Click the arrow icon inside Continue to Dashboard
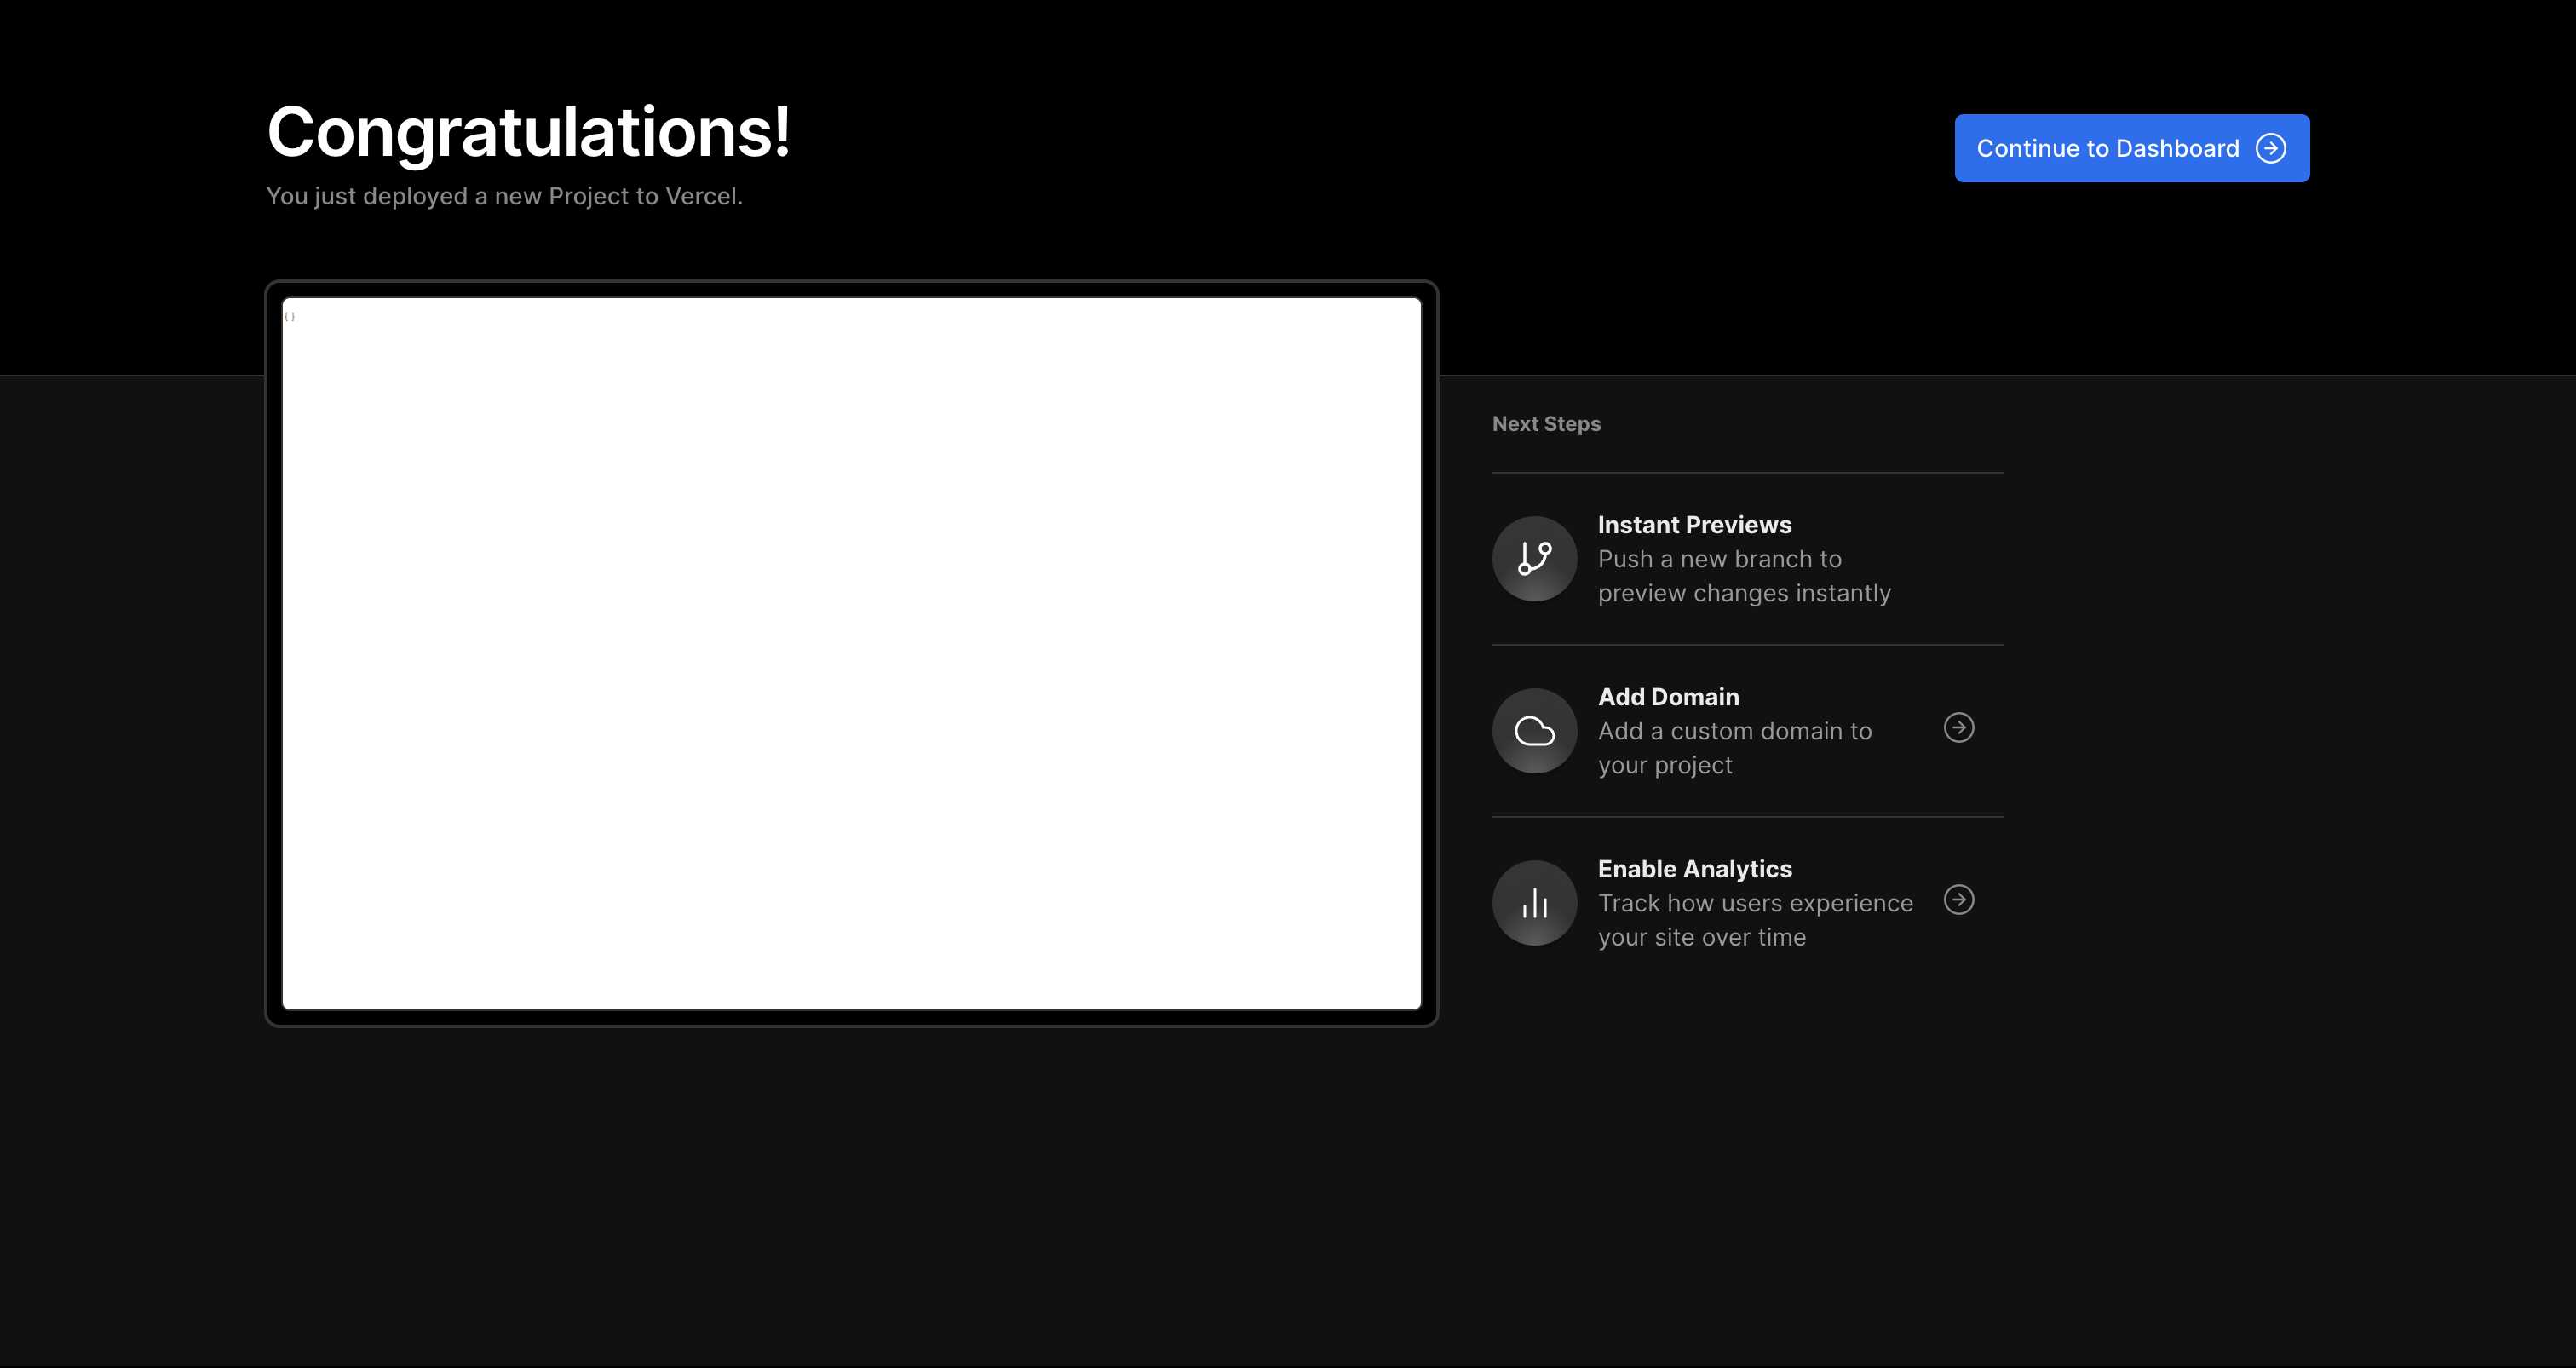Viewport: 2576px width, 1368px height. tap(2271, 148)
